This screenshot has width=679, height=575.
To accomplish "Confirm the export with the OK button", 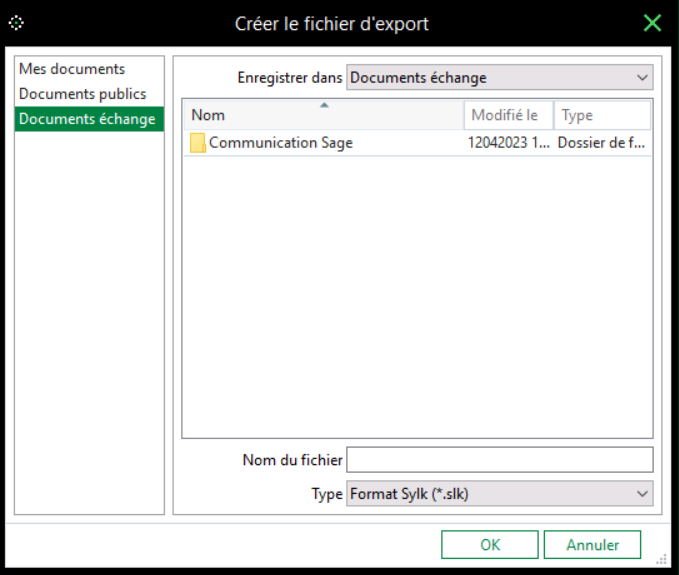I will pyautogui.click(x=490, y=545).
